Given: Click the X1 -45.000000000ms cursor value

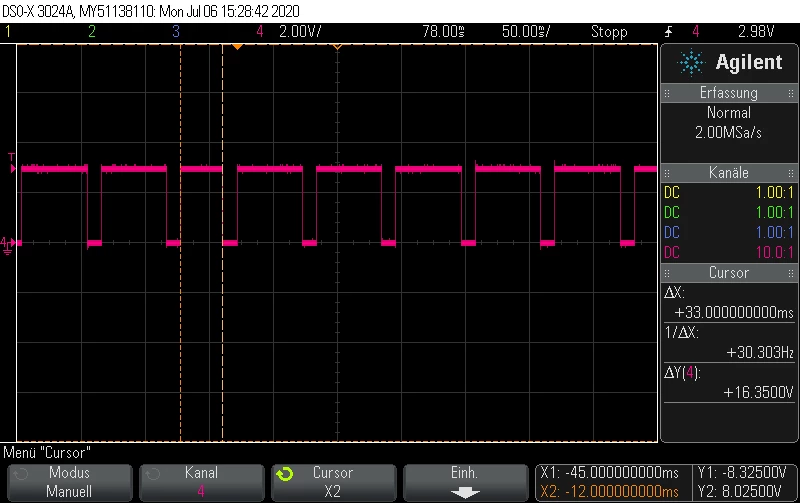Looking at the screenshot, I should click(609, 472).
